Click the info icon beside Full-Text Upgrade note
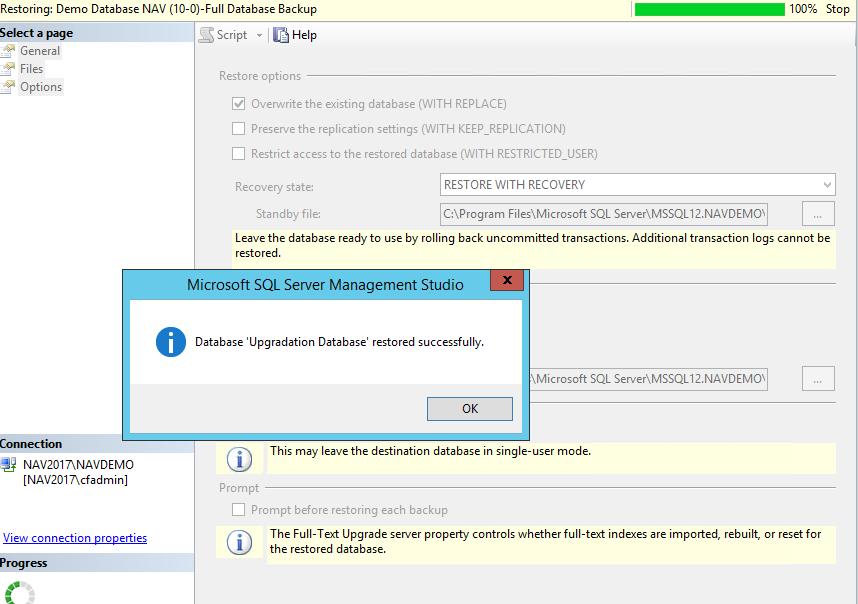Viewport: 858px width, 604px height. (x=239, y=542)
